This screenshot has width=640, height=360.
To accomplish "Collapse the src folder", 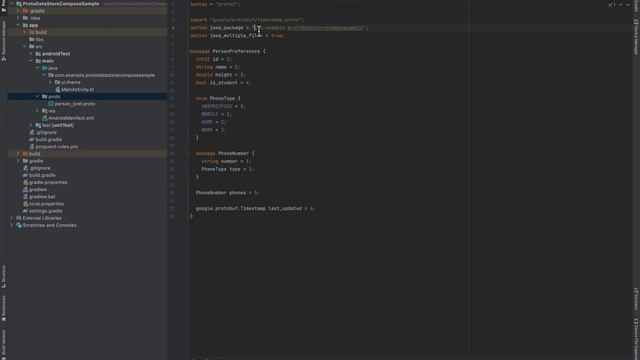I will click(25, 47).
